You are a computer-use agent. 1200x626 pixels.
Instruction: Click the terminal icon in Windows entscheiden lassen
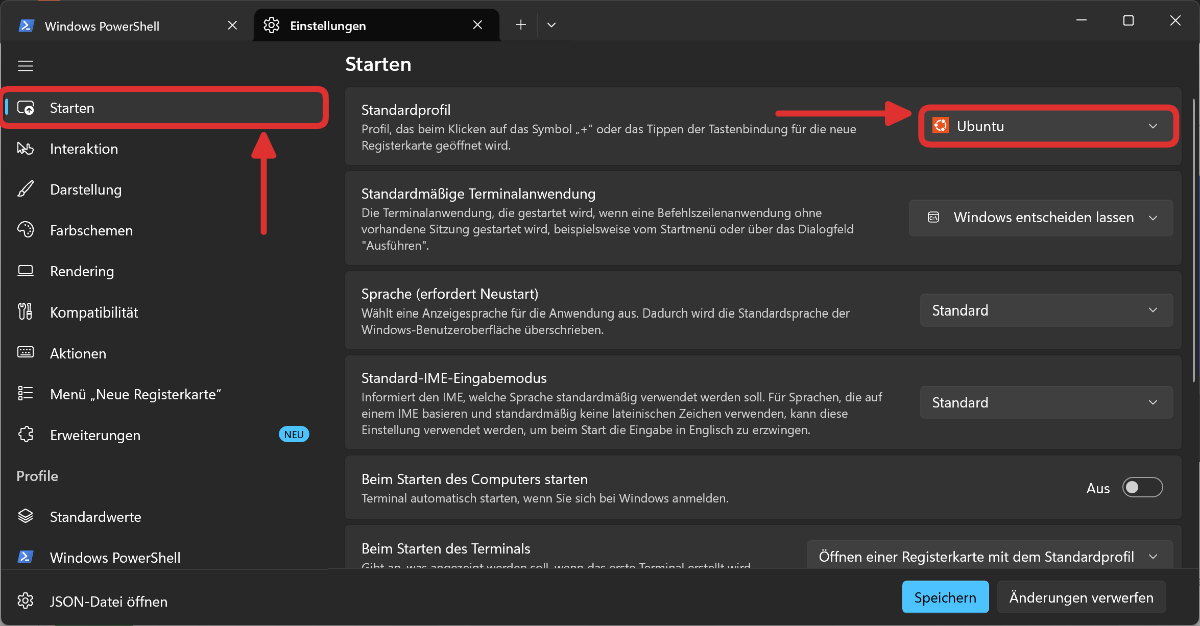click(x=933, y=218)
